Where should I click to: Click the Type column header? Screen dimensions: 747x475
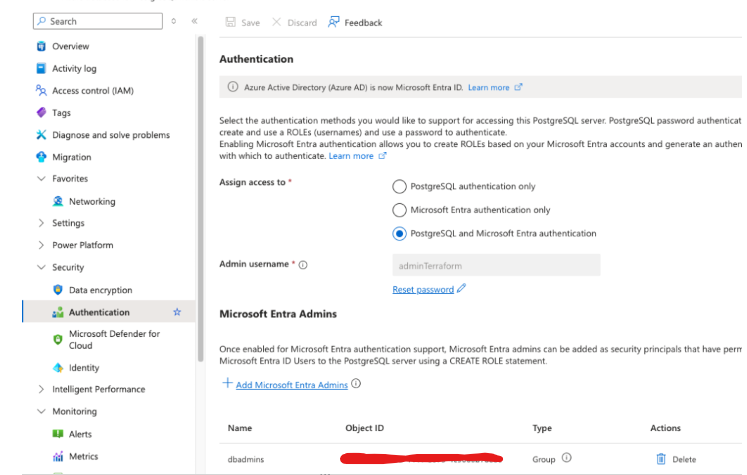tap(542, 428)
